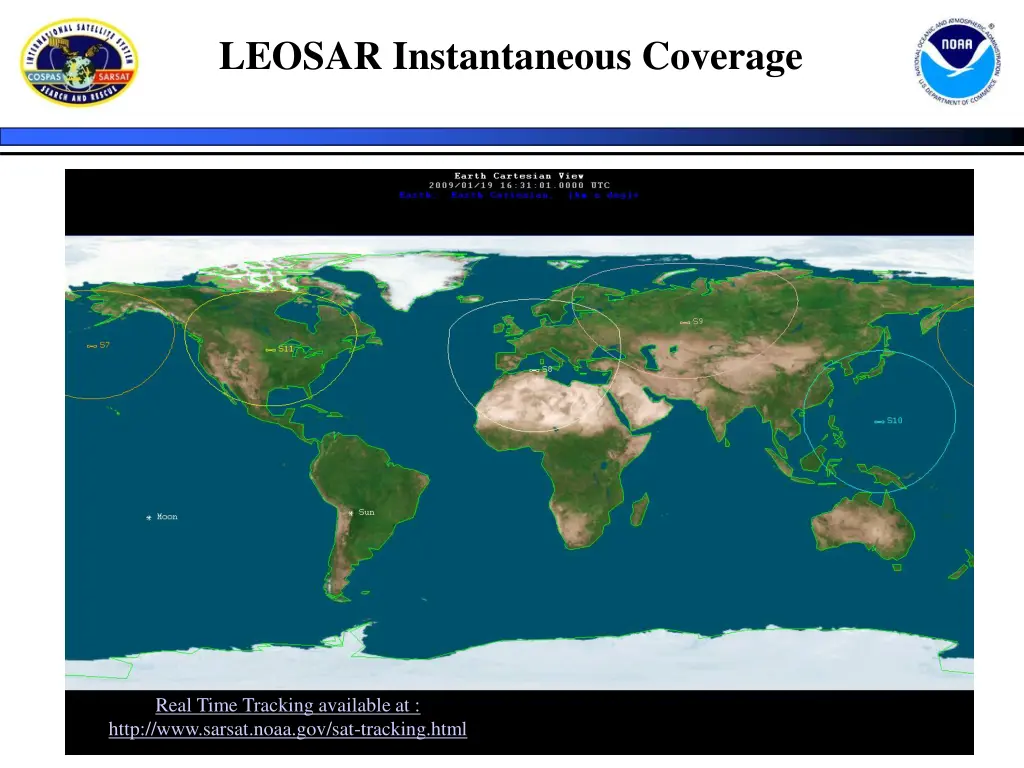
Task: Click the LEOSAR Instantaneous Coverage title
Action: tap(510, 57)
